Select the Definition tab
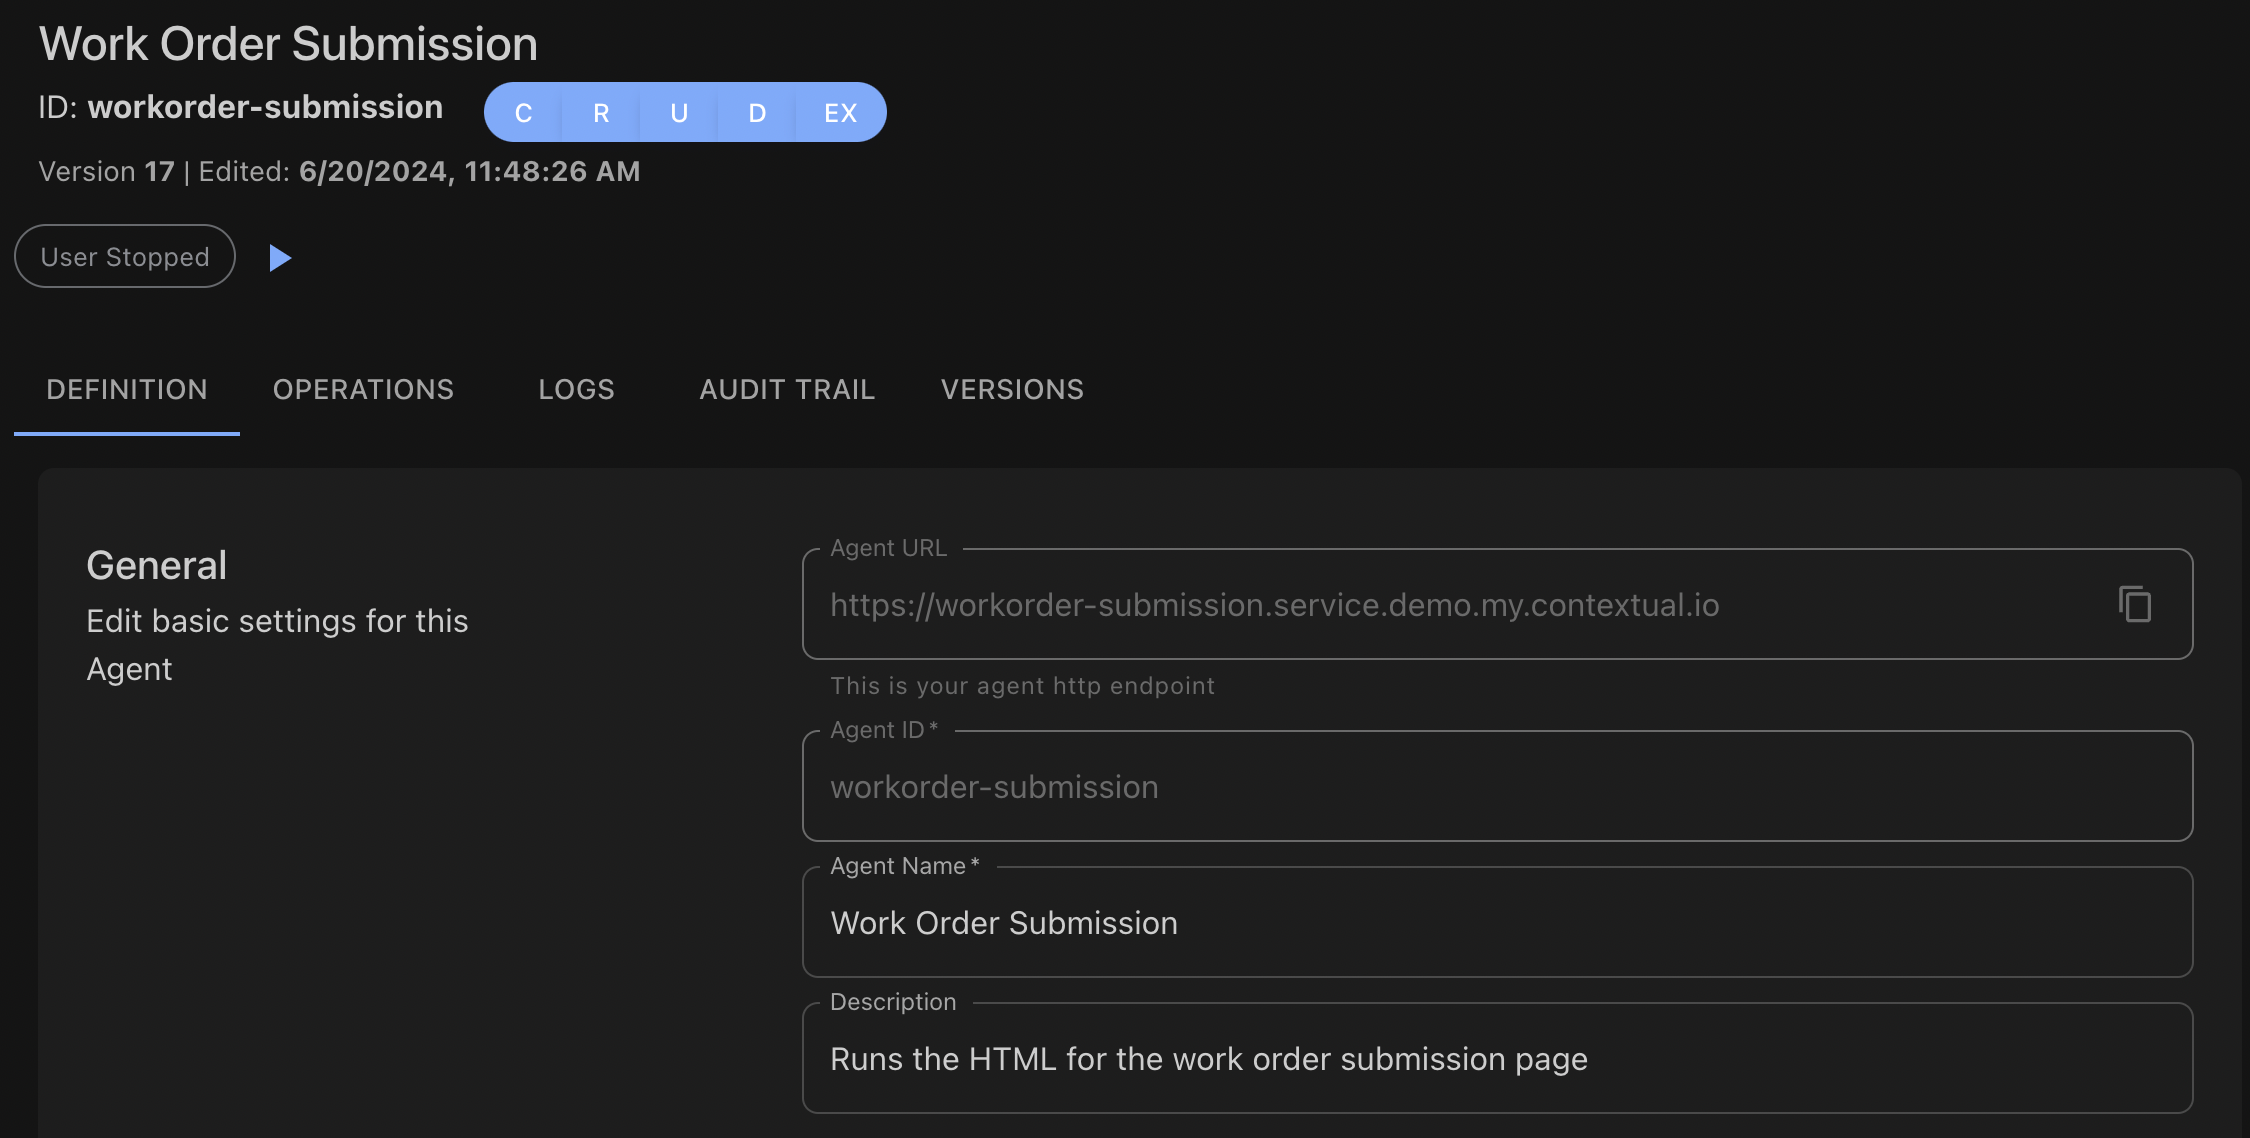 (127, 389)
